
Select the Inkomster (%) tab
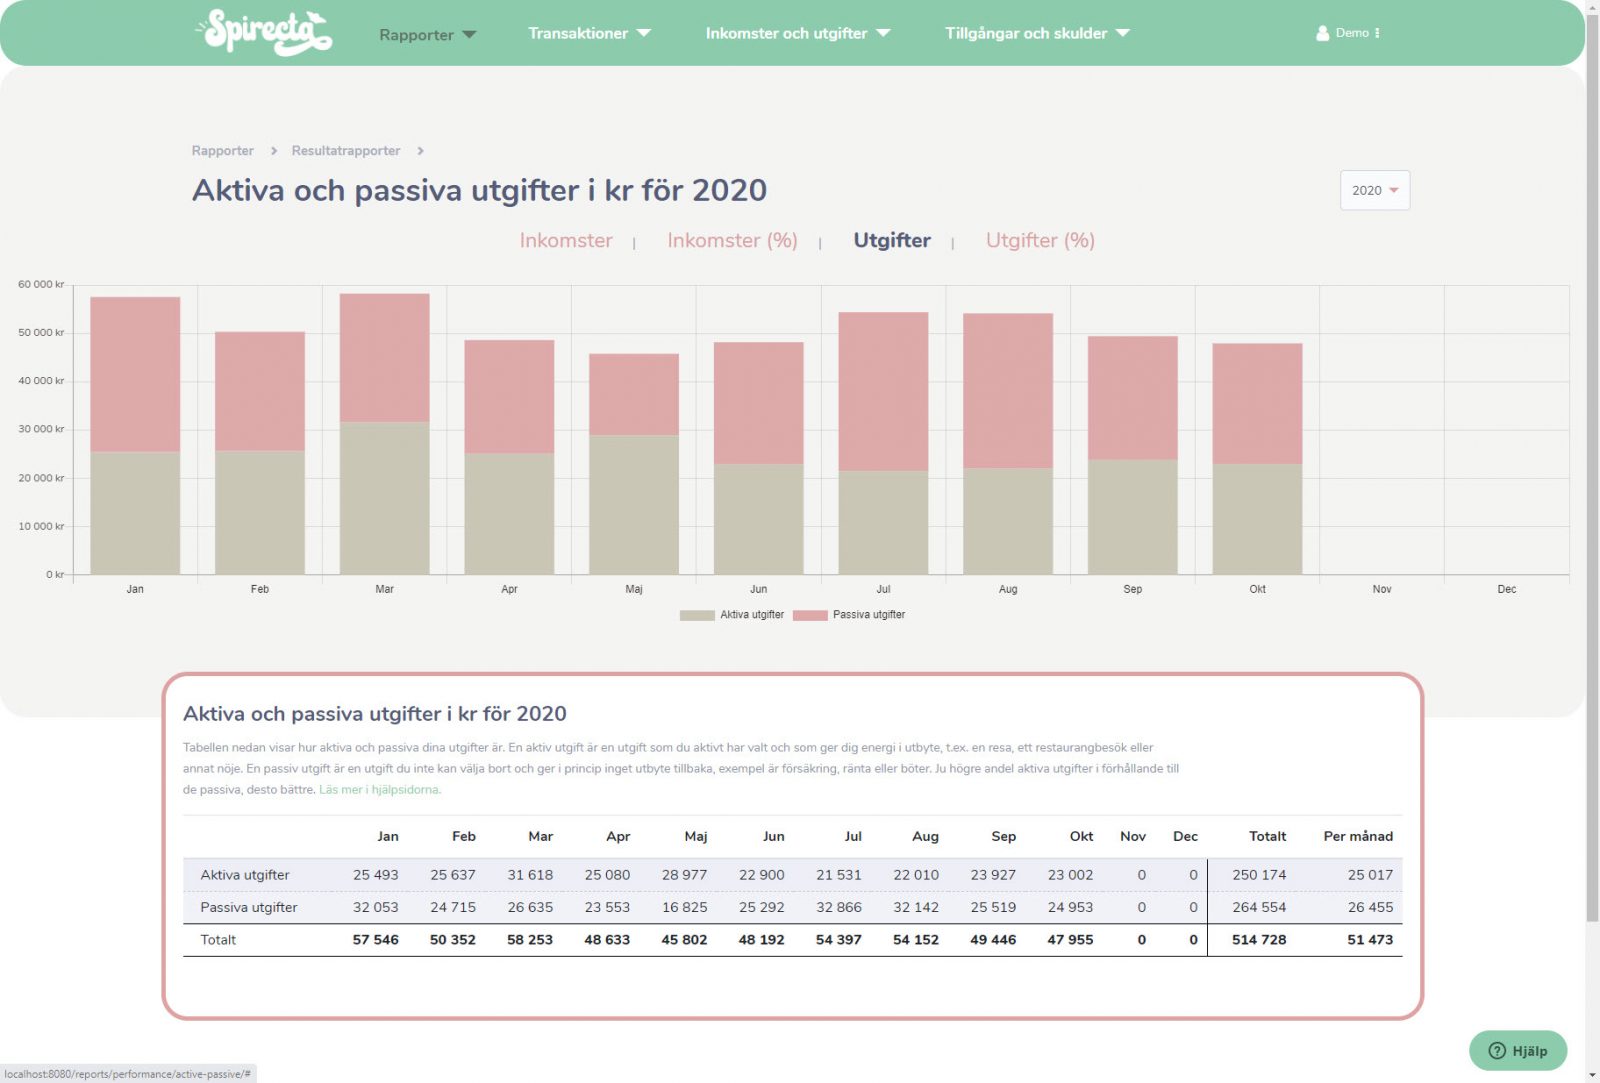pyautogui.click(x=732, y=240)
